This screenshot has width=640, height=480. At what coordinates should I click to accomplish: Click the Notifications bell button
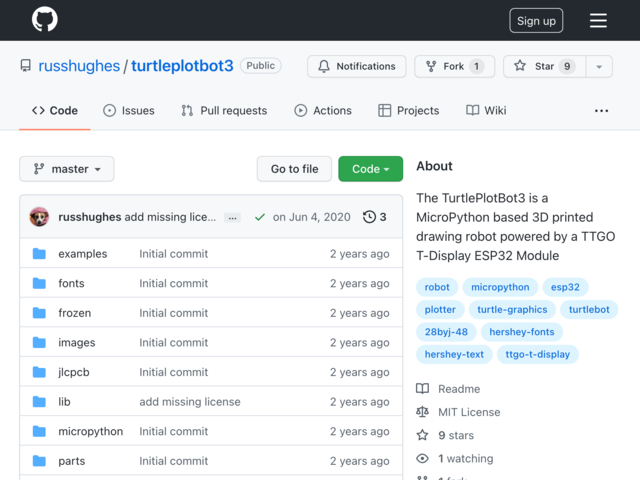tap(356, 66)
